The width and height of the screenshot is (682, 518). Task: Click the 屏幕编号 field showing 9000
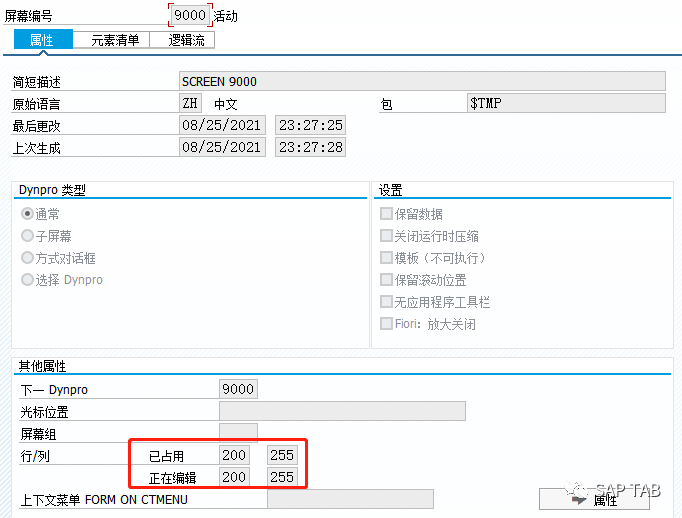pyautogui.click(x=190, y=15)
